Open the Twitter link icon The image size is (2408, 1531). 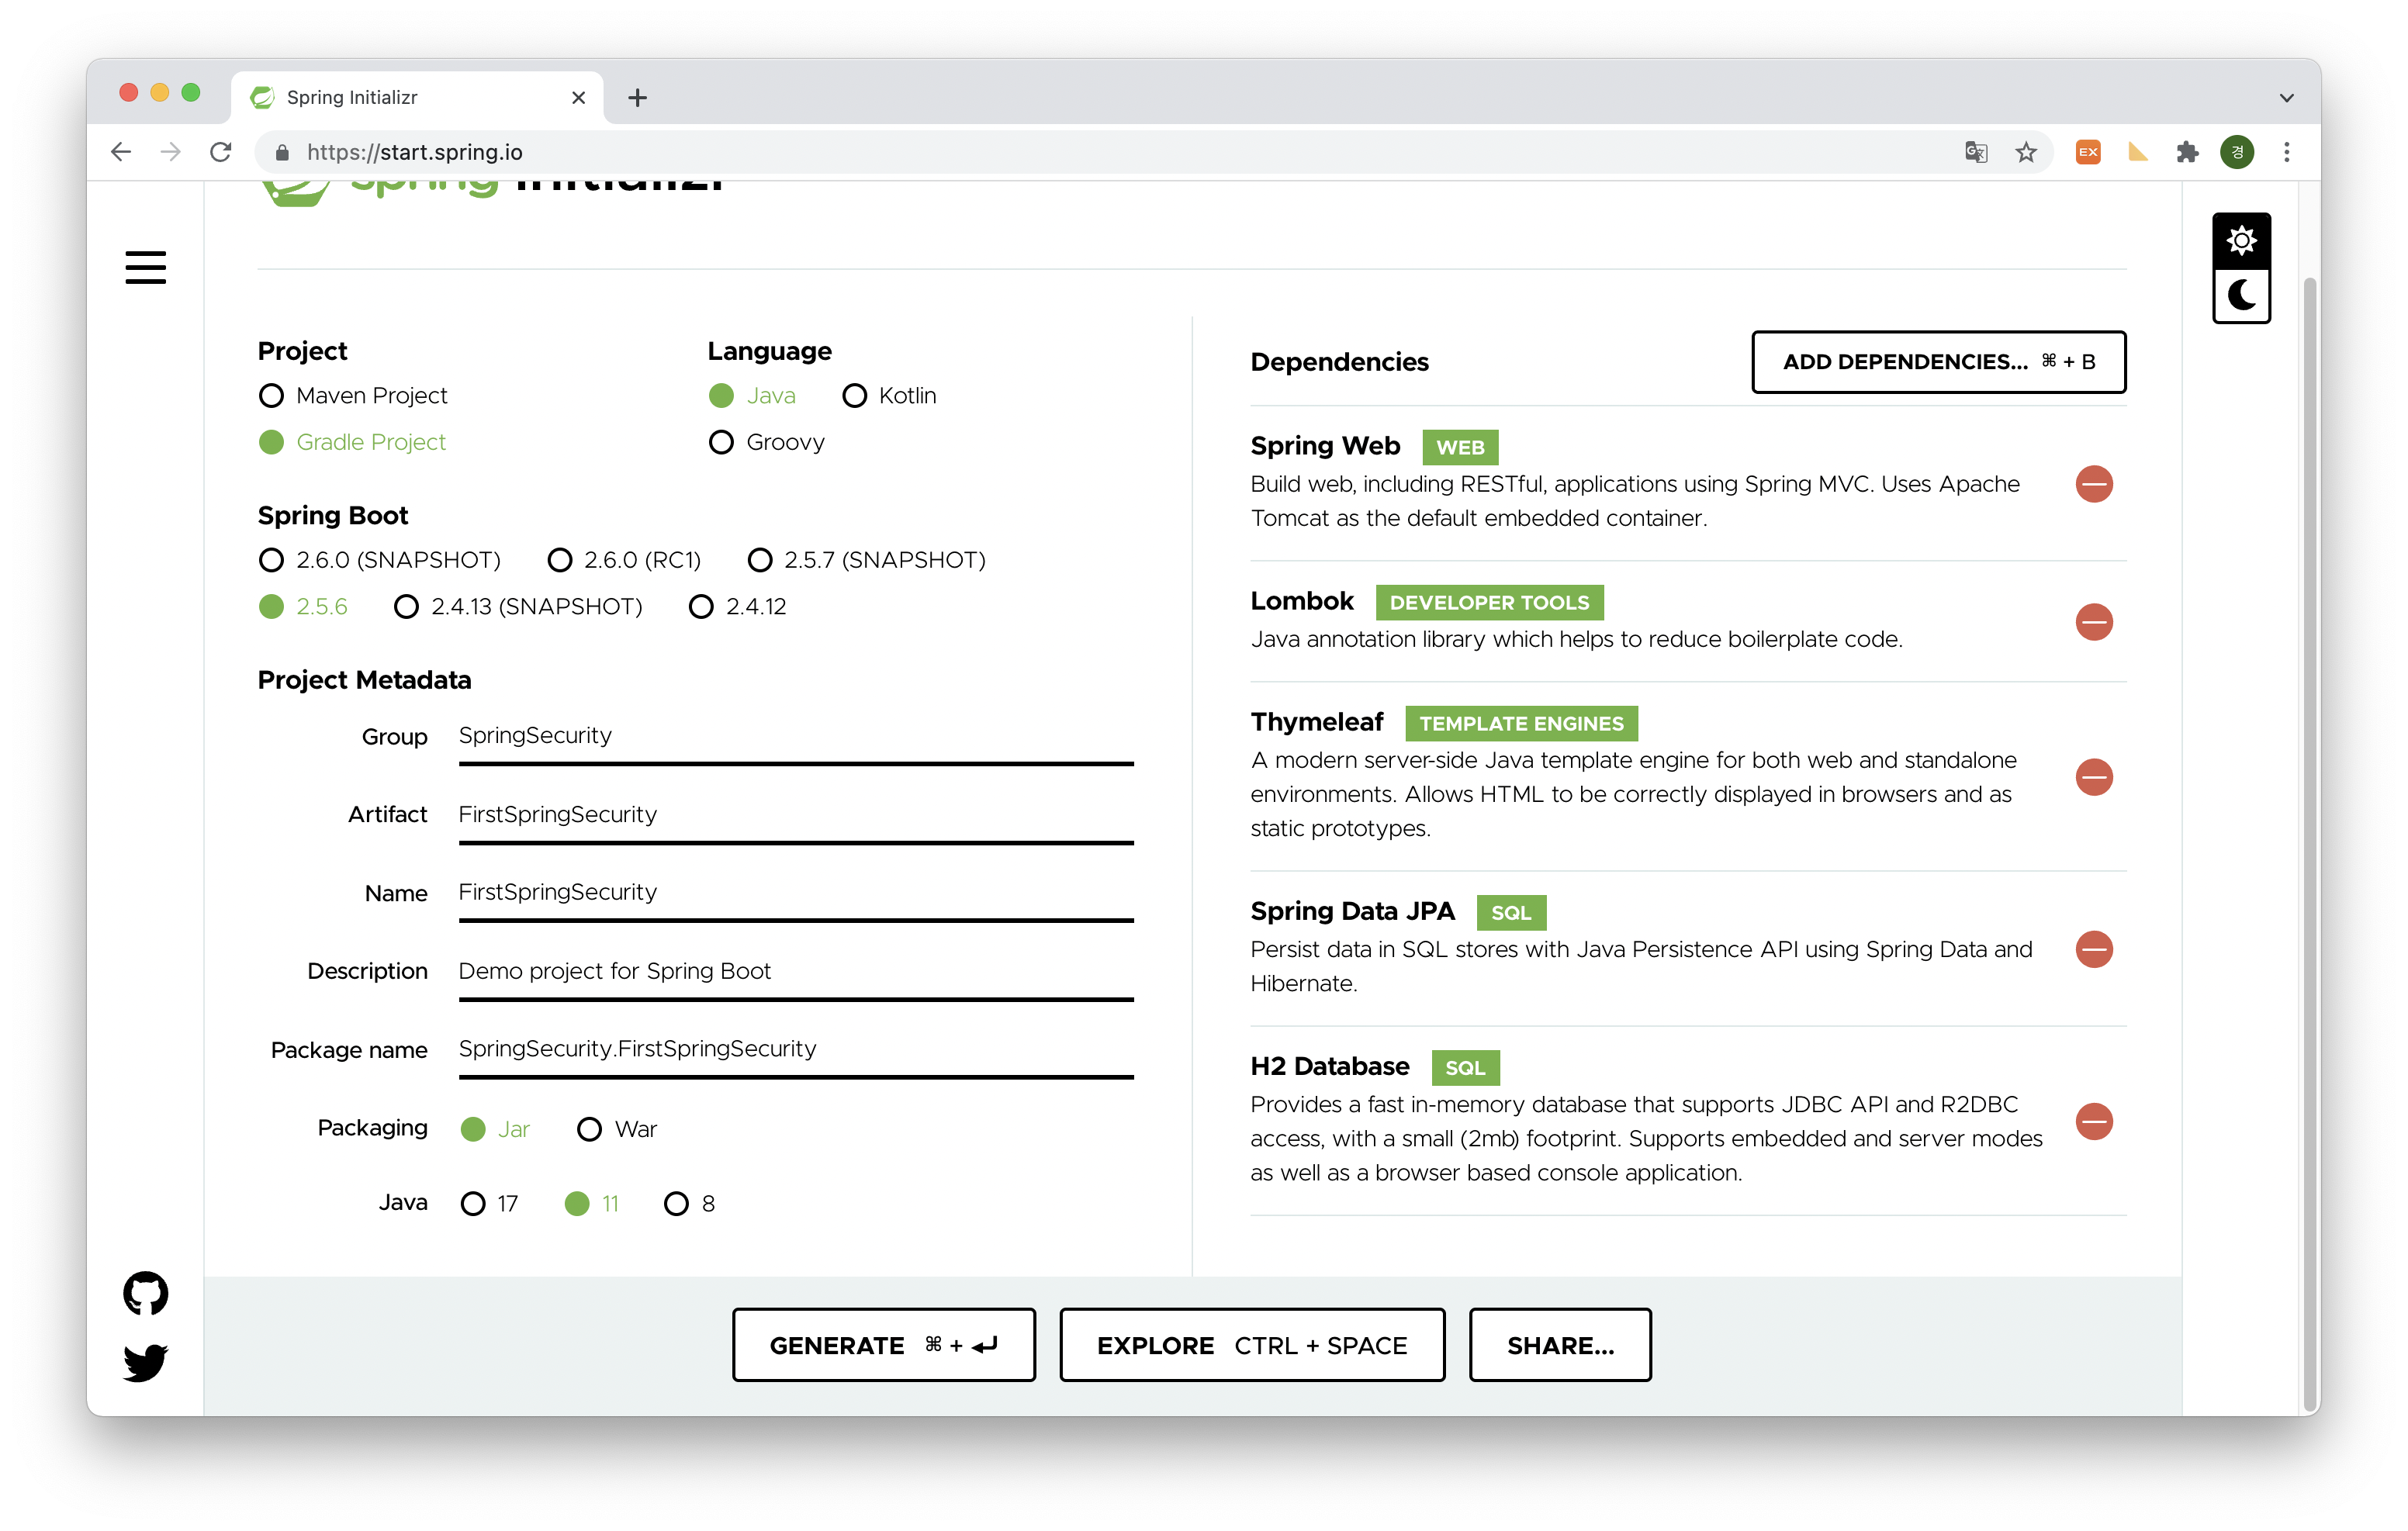point(145,1362)
